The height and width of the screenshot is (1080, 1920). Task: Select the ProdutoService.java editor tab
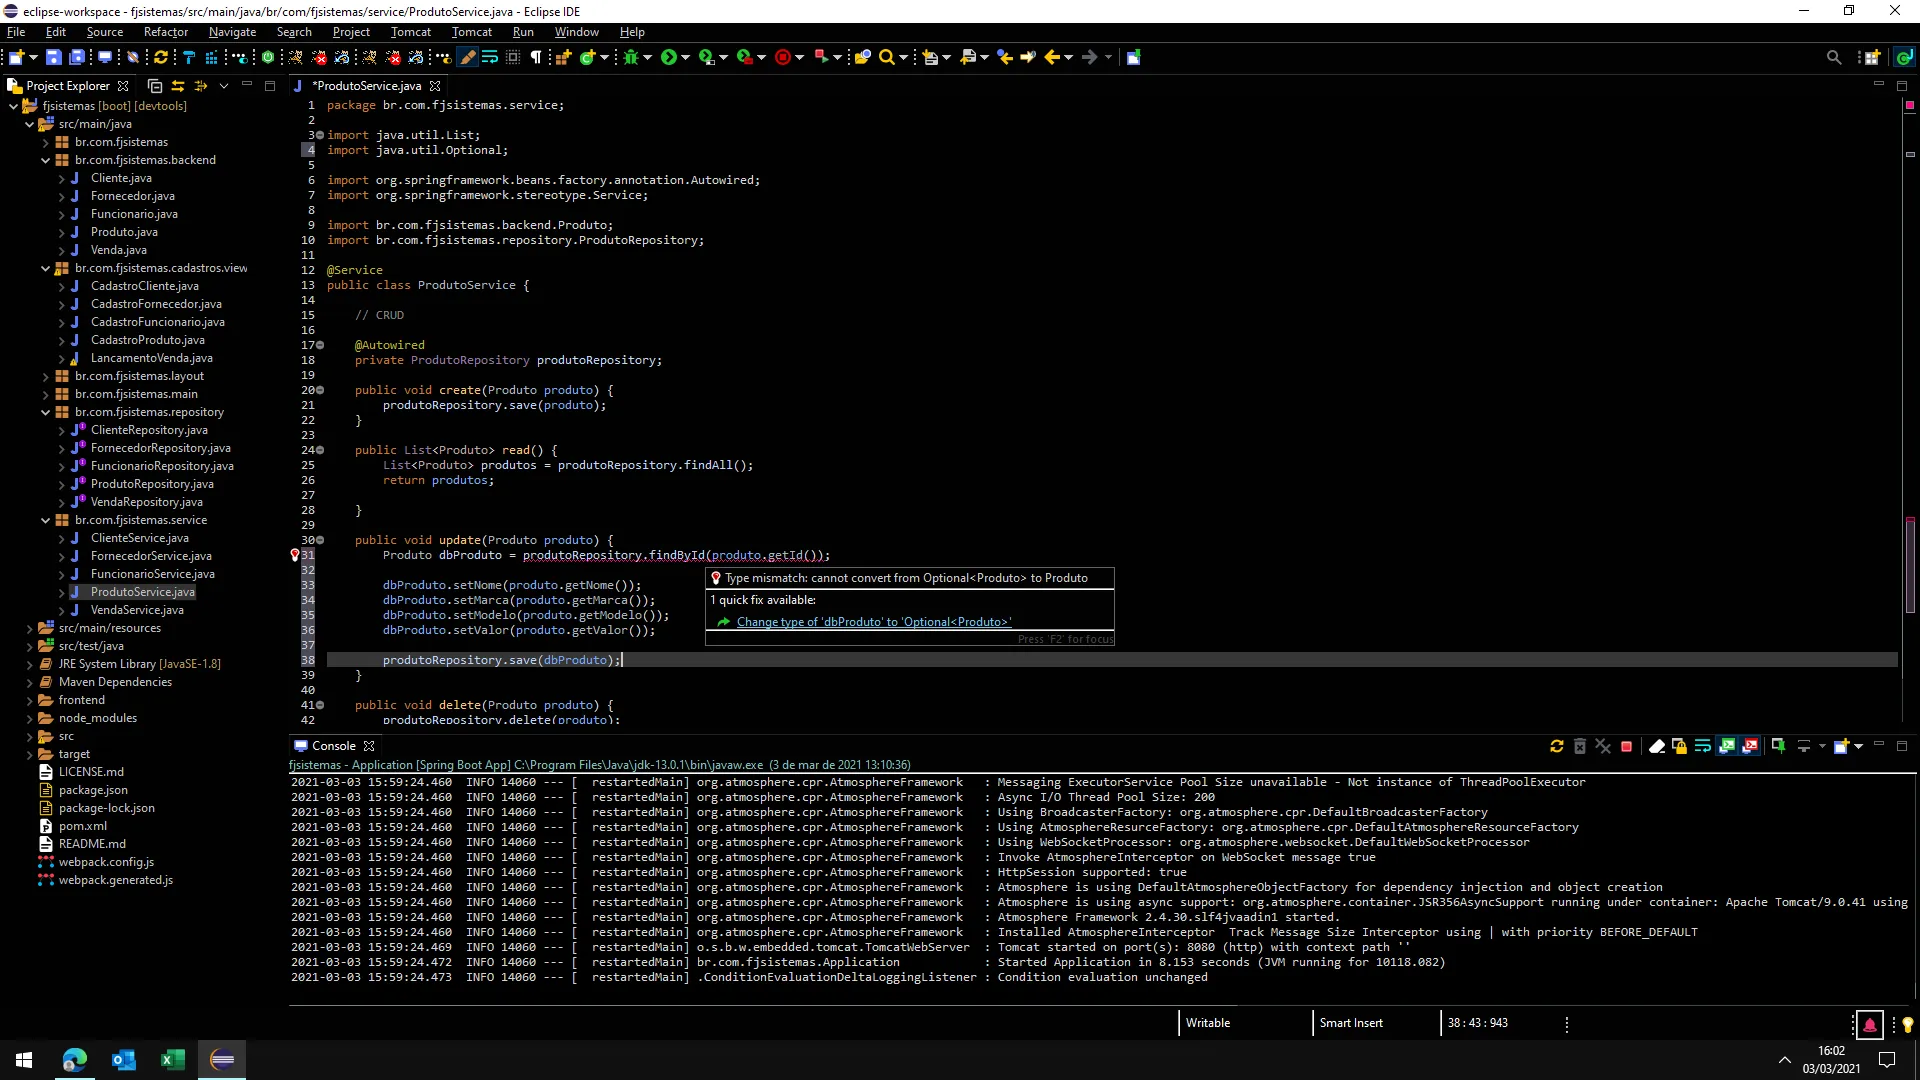coord(366,86)
